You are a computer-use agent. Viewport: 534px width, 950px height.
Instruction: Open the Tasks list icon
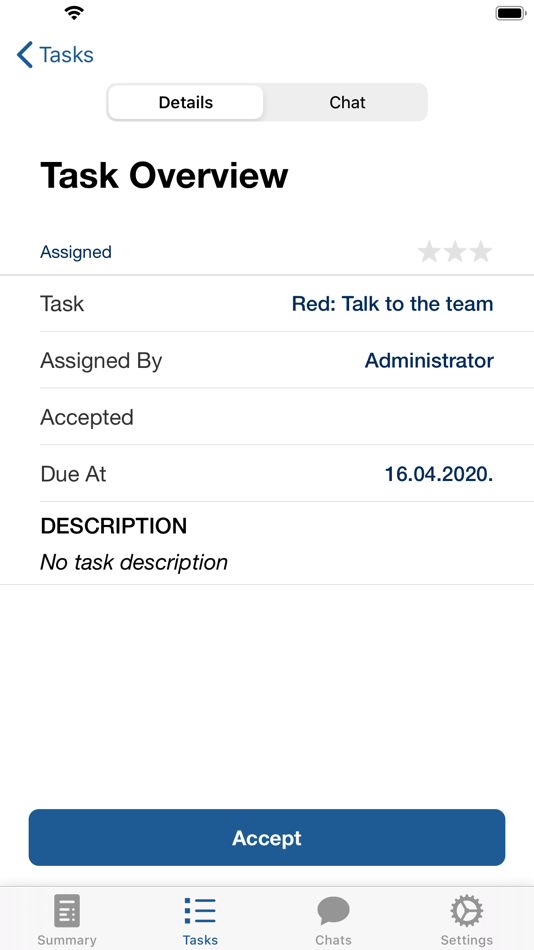(200, 911)
